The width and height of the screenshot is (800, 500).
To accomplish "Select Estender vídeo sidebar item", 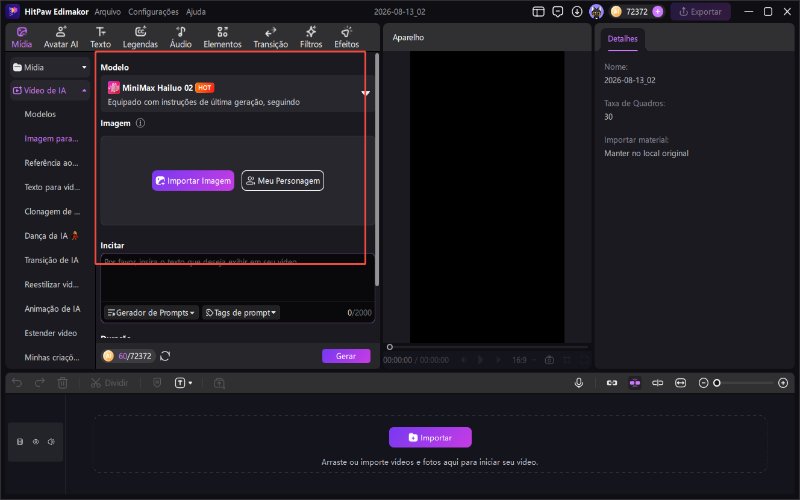I will click(51, 333).
